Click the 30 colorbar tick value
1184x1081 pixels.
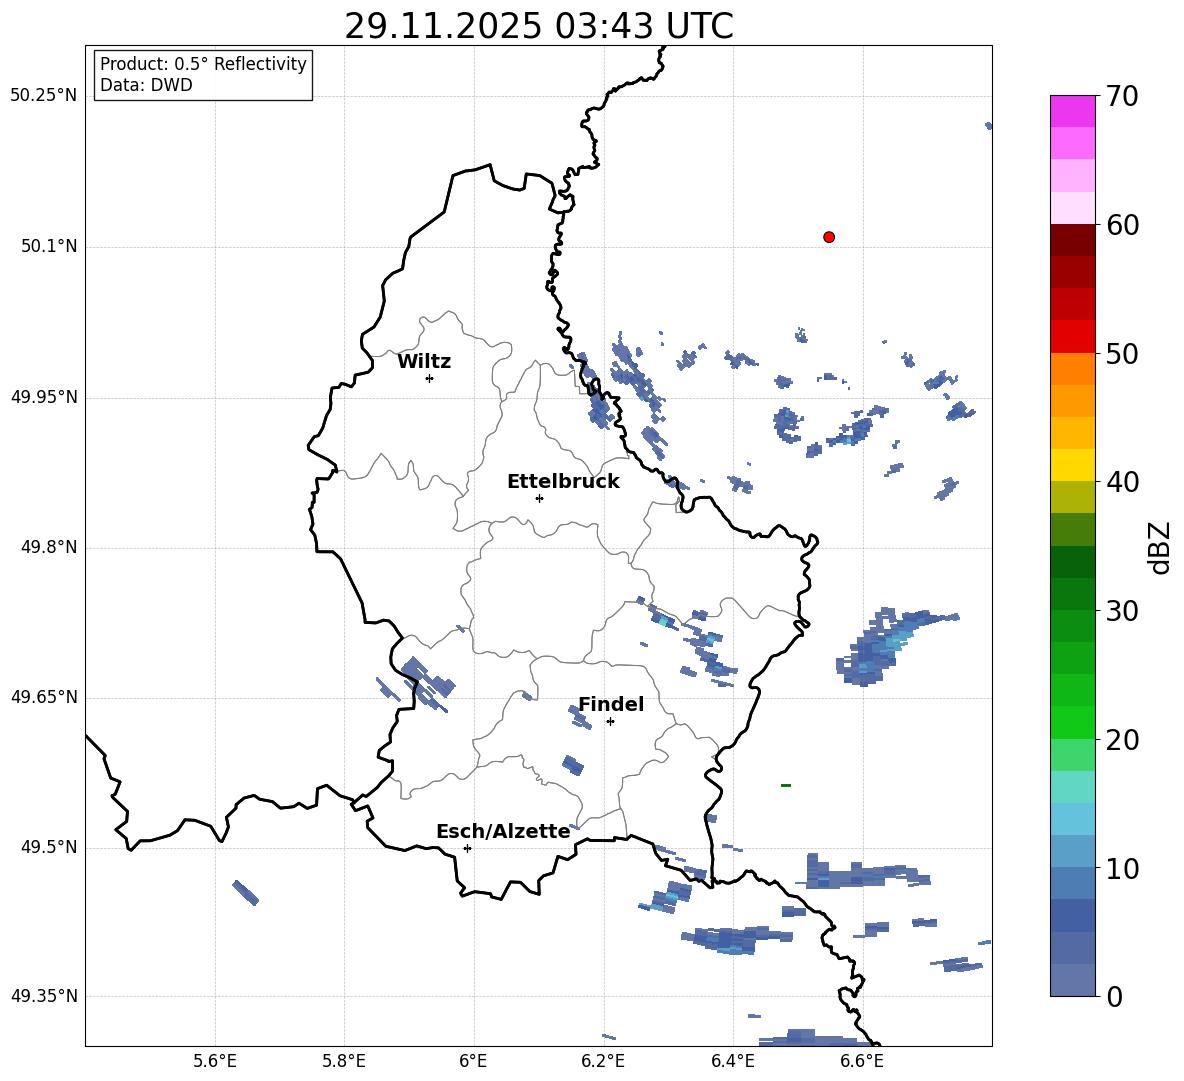pyautogui.click(x=1122, y=611)
